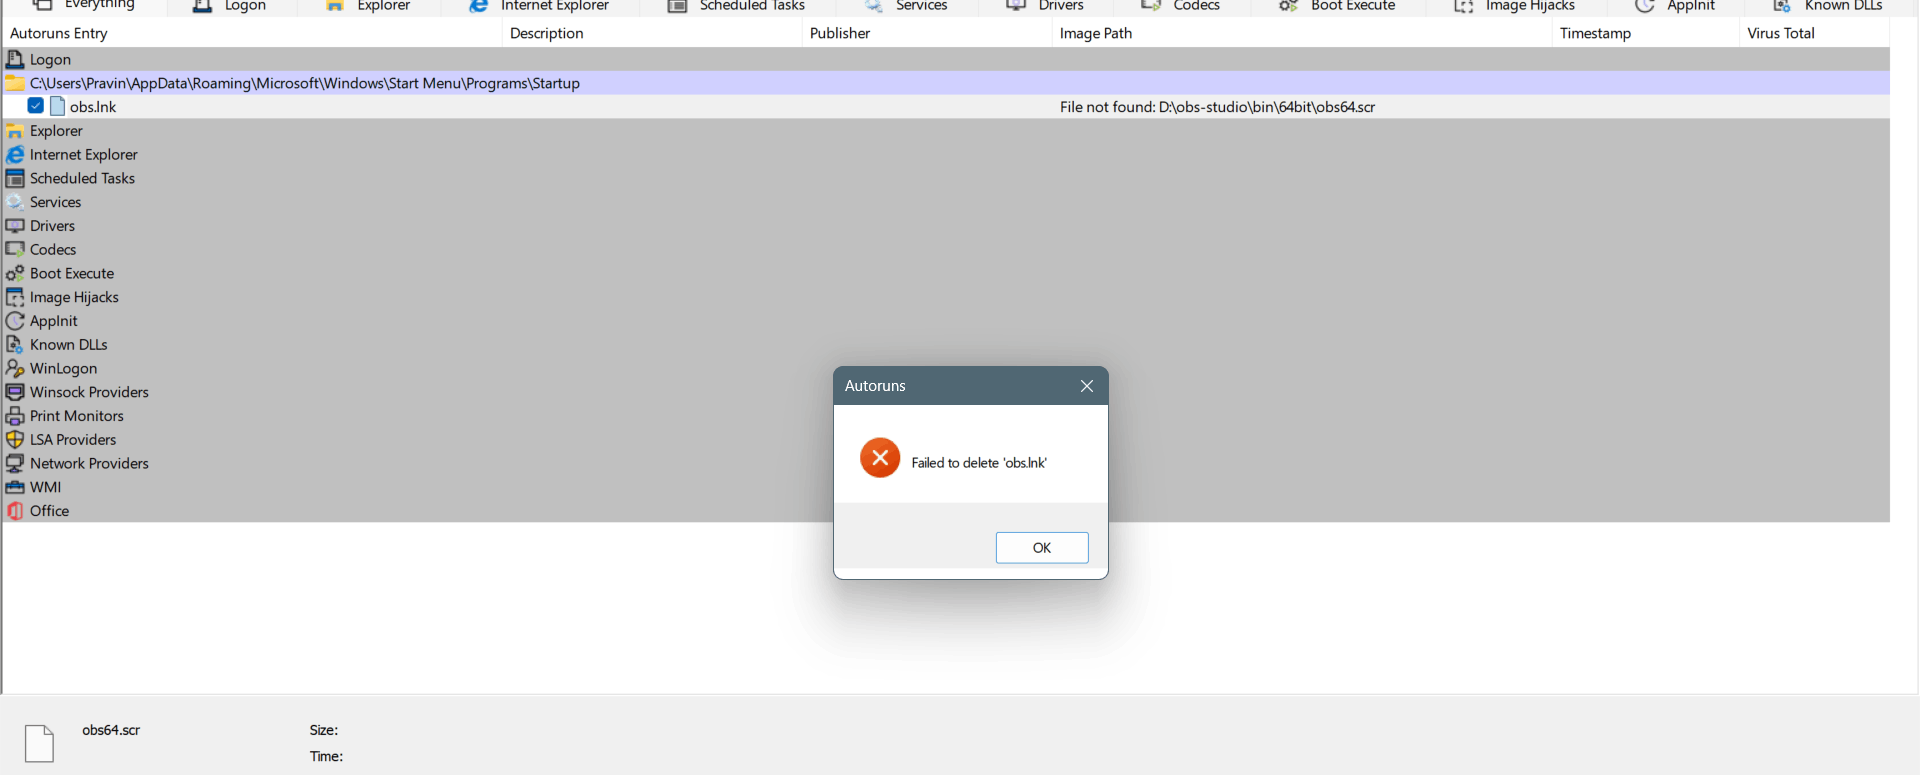Click the red error icon in dialog
The image size is (1920, 775).
[x=880, y=458]
